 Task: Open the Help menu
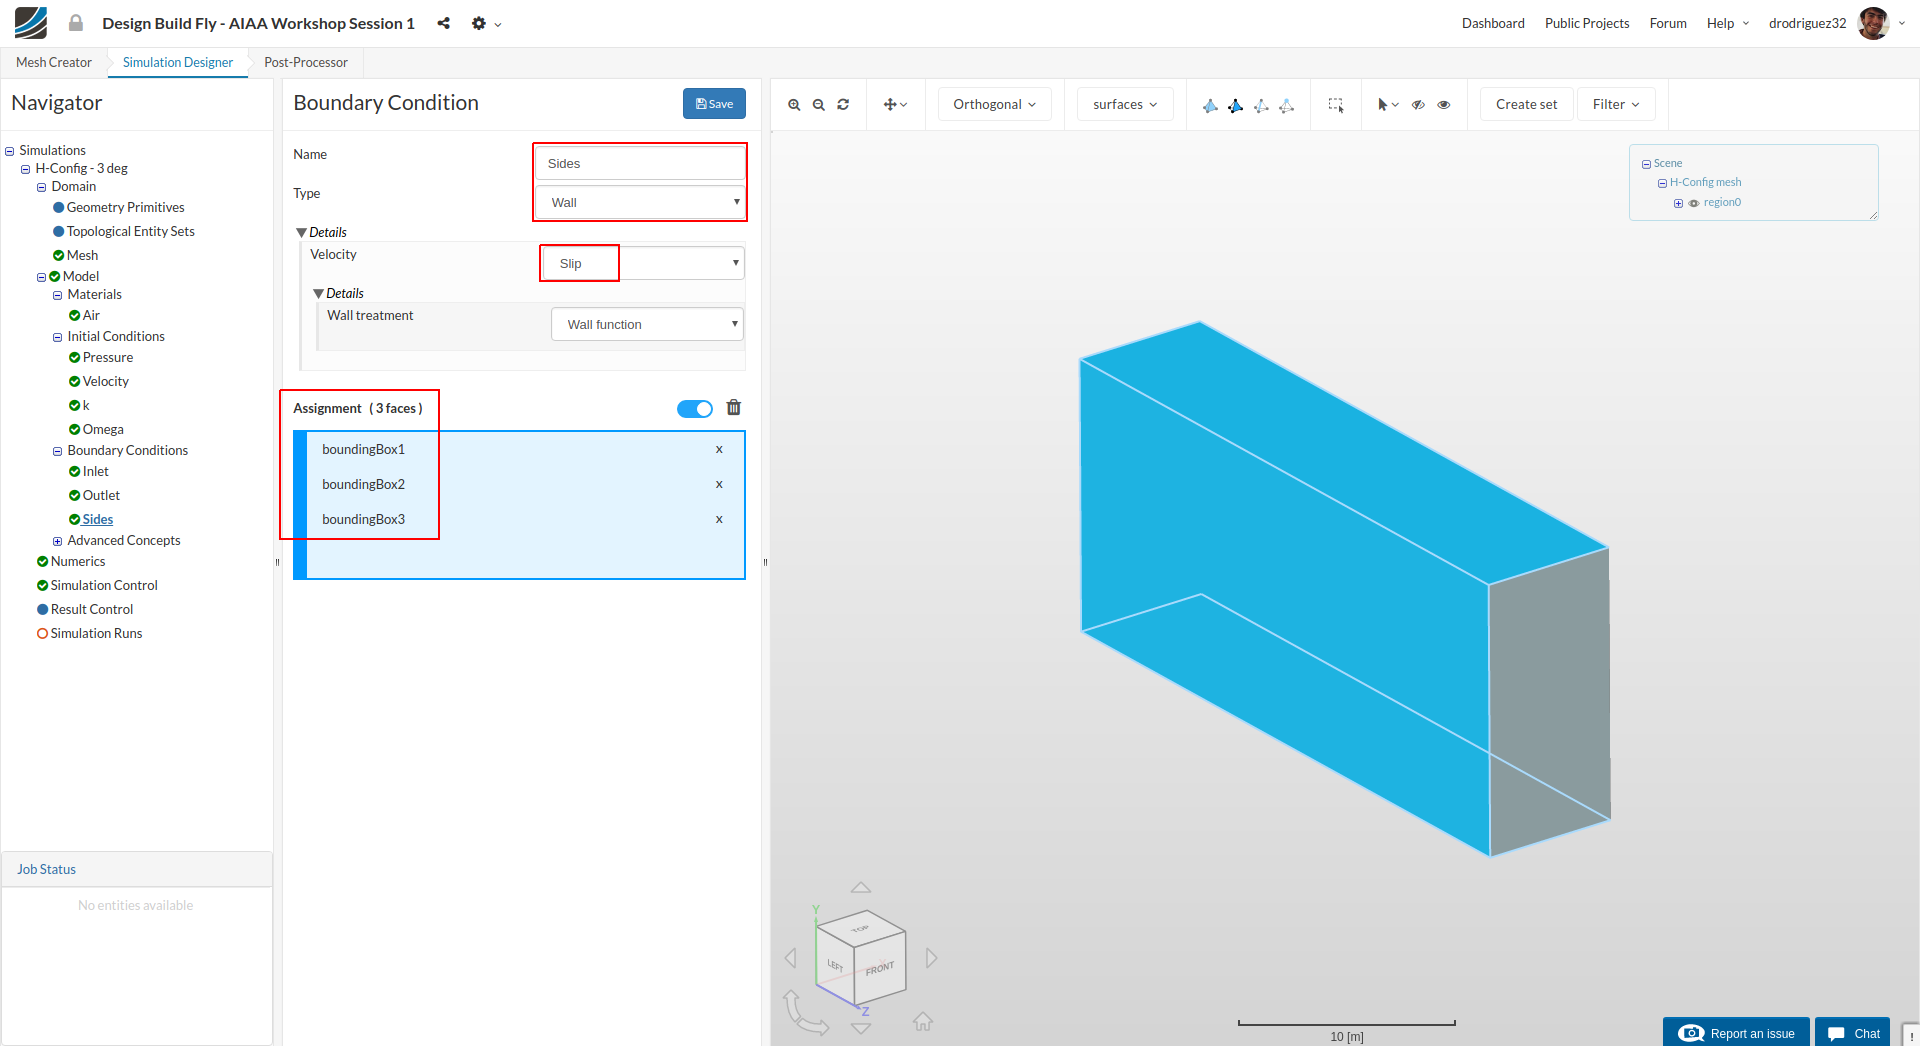[x=1728, y=23]
